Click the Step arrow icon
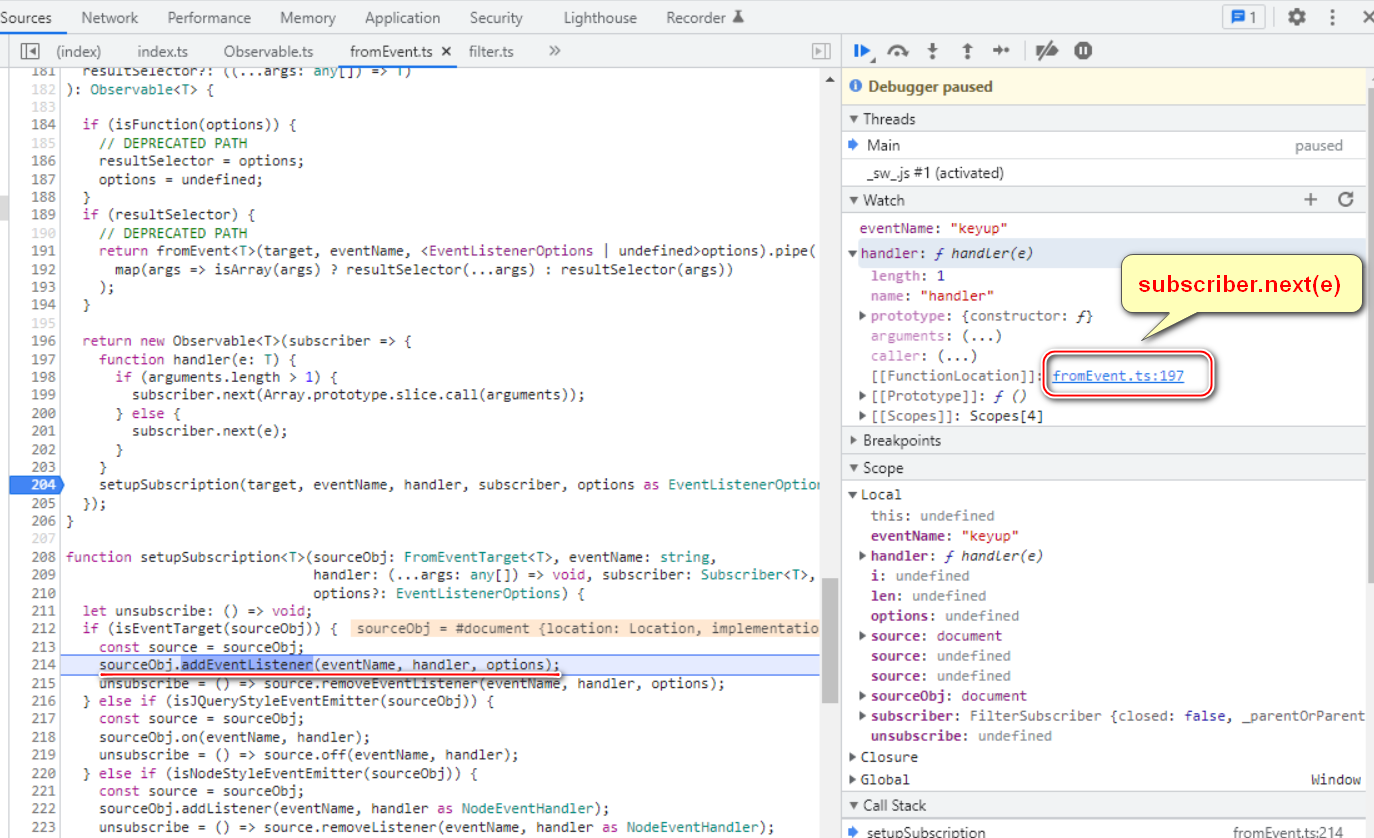The height and width of the screenshot is (838, 1374). click(1001, 51)
